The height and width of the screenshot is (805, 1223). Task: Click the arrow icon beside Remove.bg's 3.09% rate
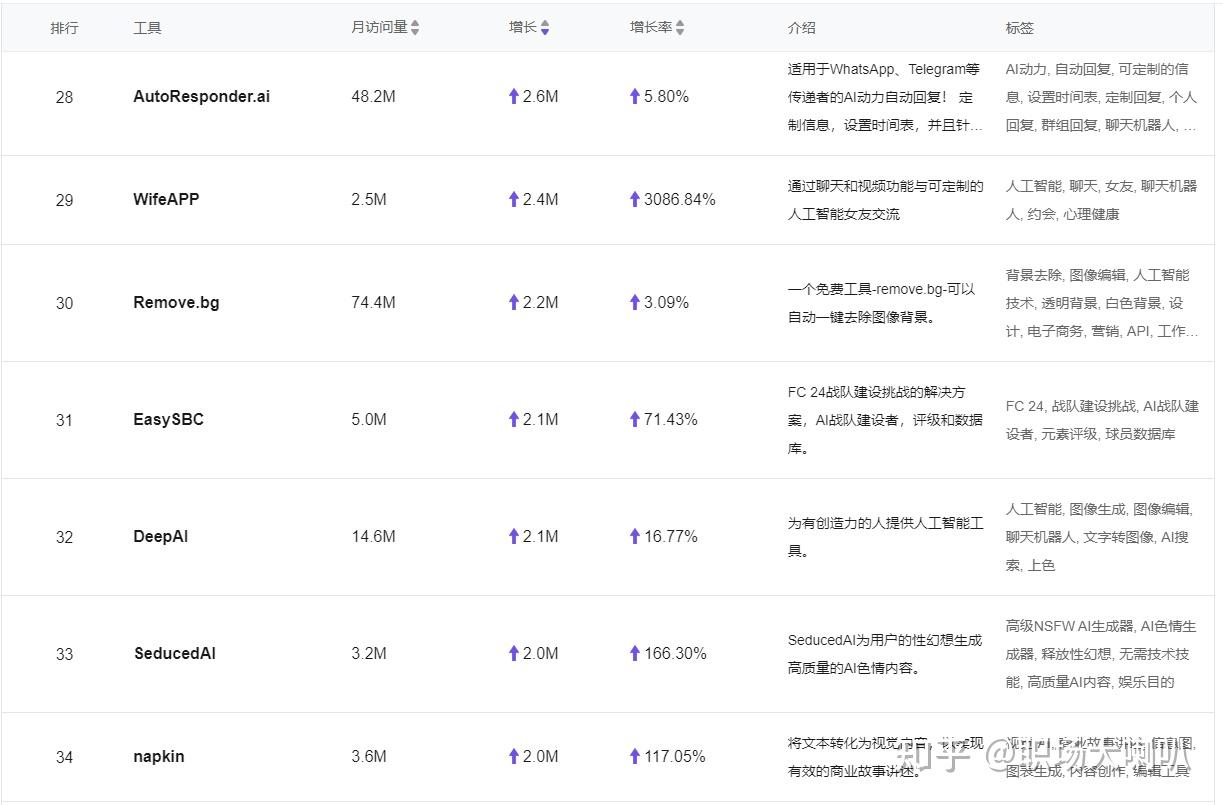634,302
